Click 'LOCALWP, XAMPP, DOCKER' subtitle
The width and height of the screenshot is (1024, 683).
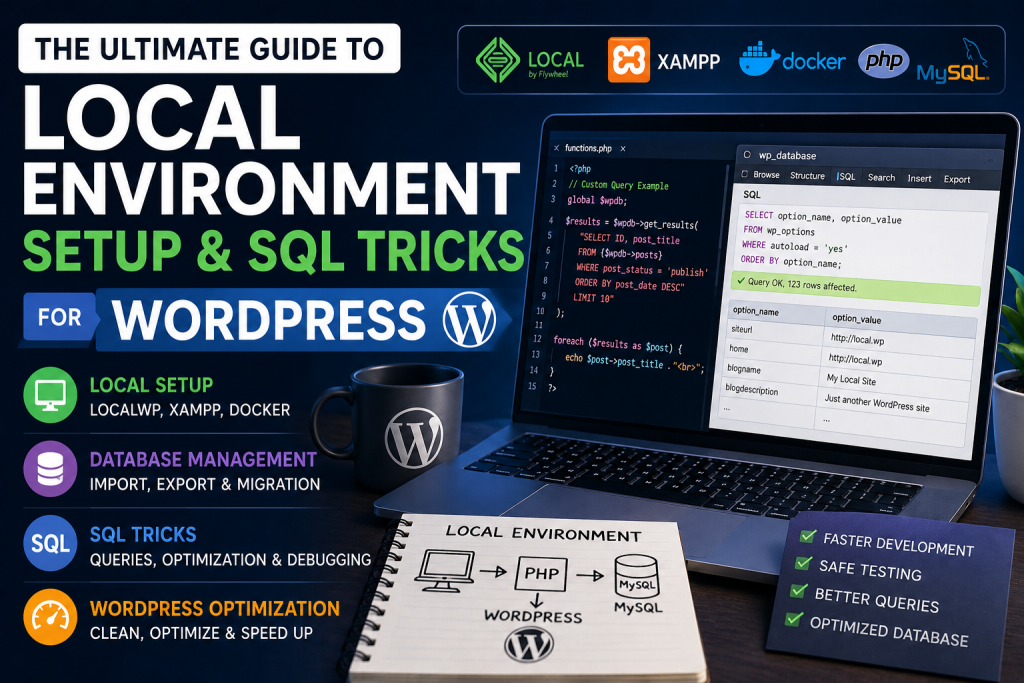click(x=189, y=410)
